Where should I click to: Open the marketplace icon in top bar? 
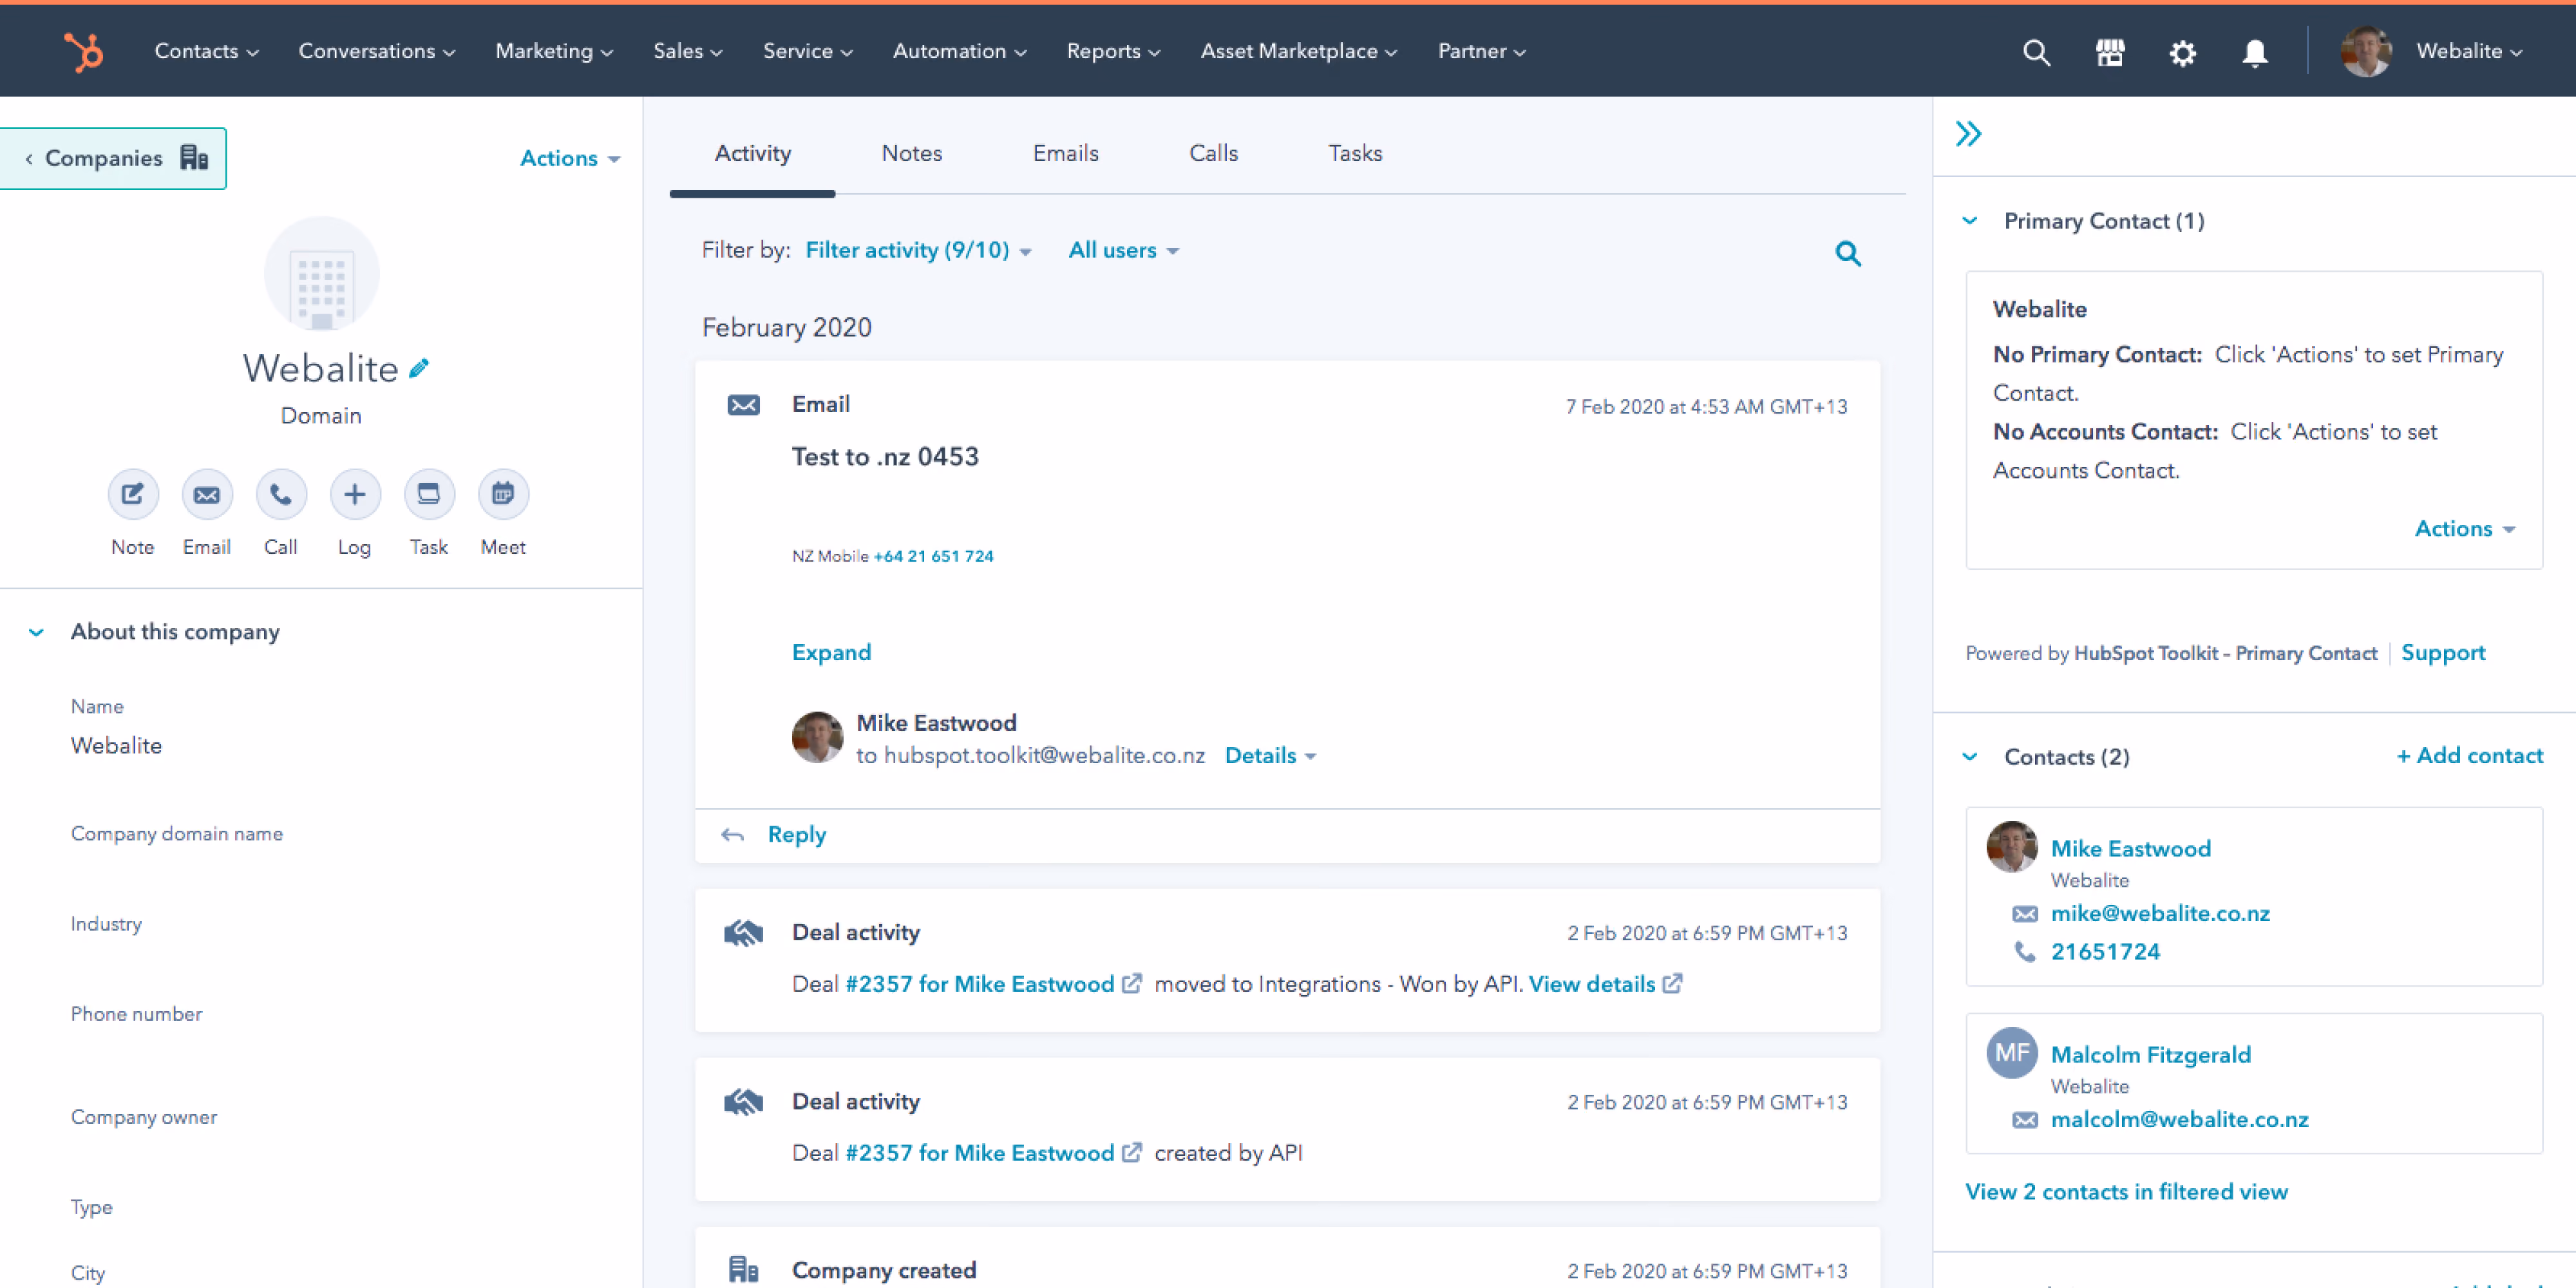point(2110,52)
